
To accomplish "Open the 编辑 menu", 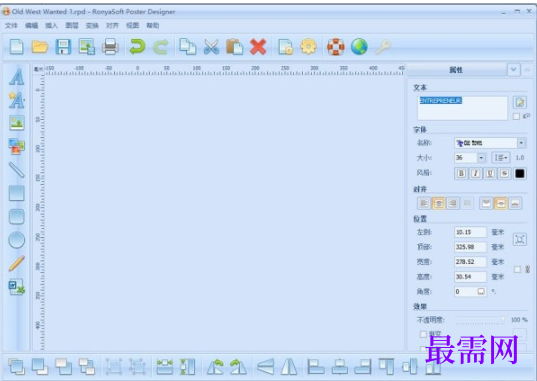I will coord(32,25).
